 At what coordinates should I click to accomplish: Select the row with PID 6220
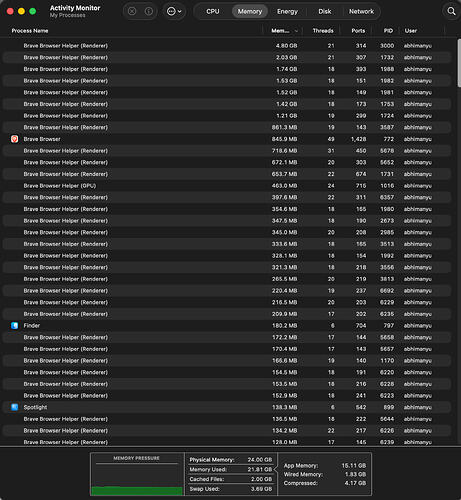pyautogui.click(x=227, y=372)
